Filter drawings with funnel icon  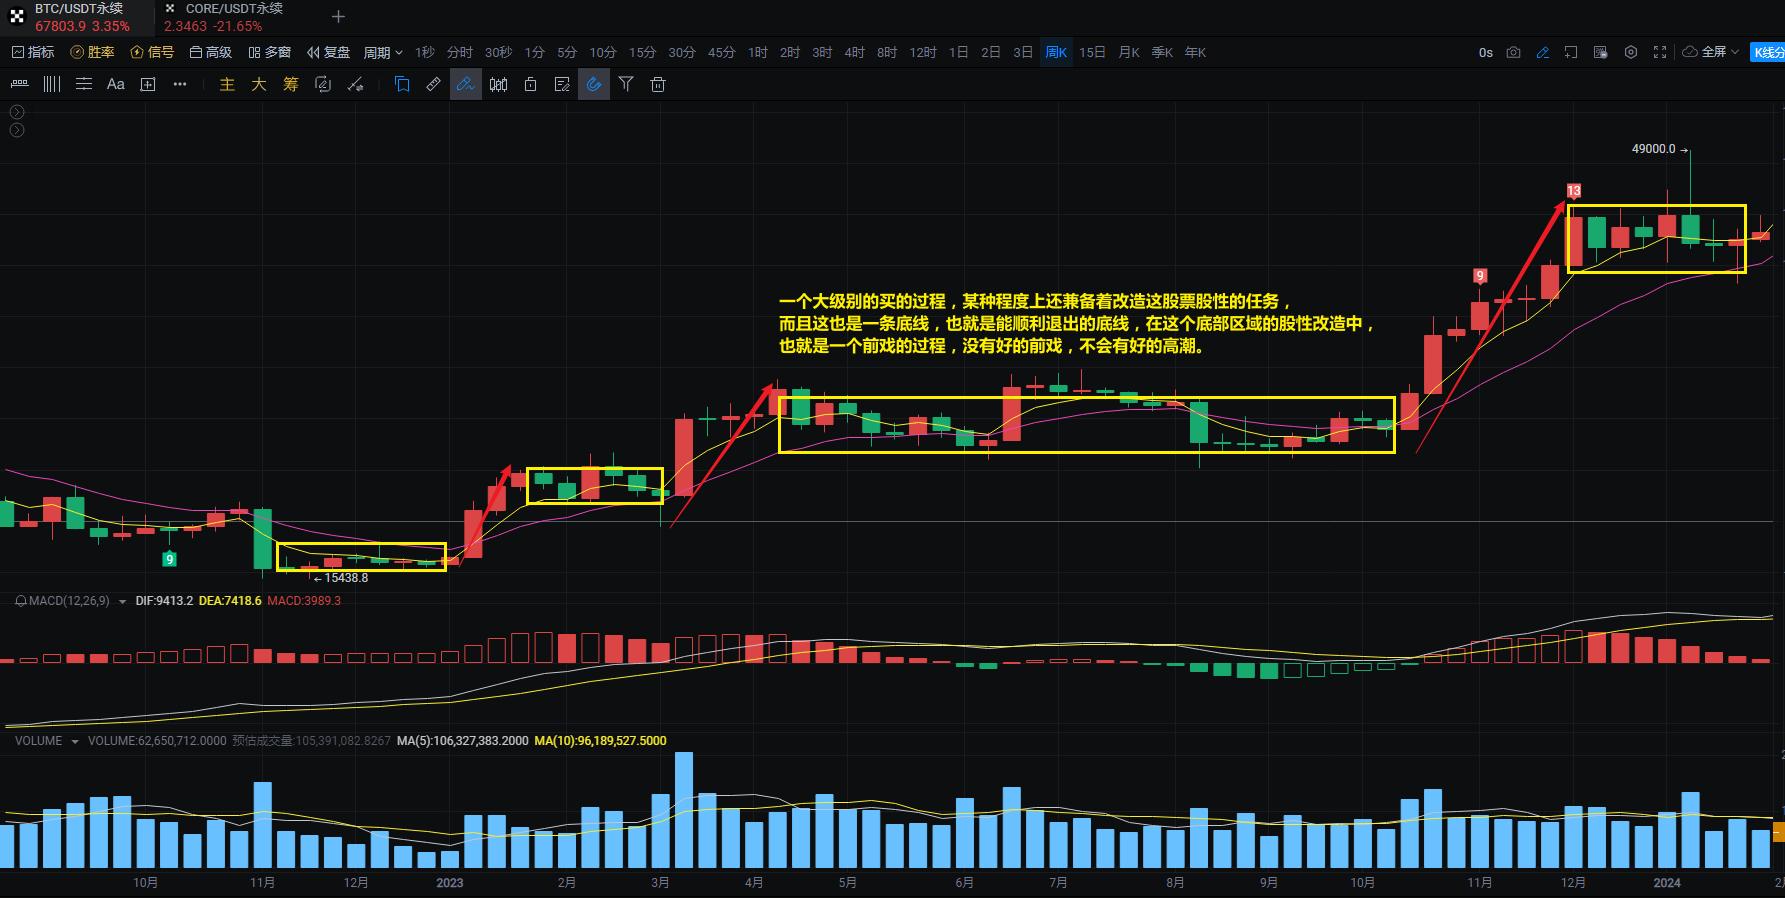pyautogui.click(x=626, y=84)
